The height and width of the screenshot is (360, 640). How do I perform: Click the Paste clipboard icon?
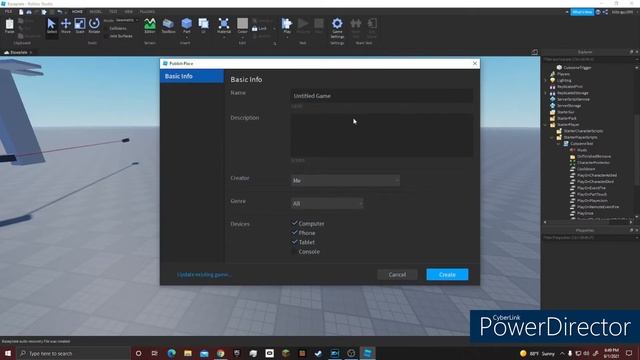pyautogui.click(x=9, y=26)
